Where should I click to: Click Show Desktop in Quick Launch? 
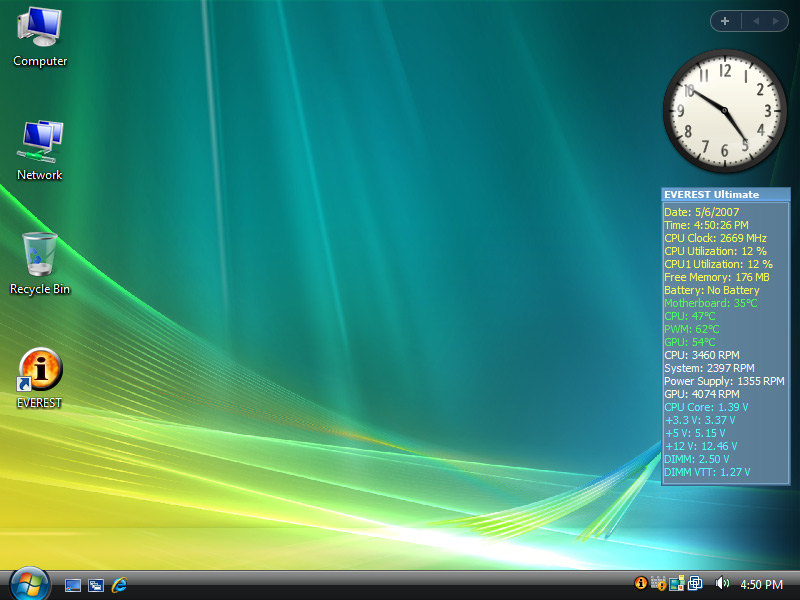coord(73,585)
